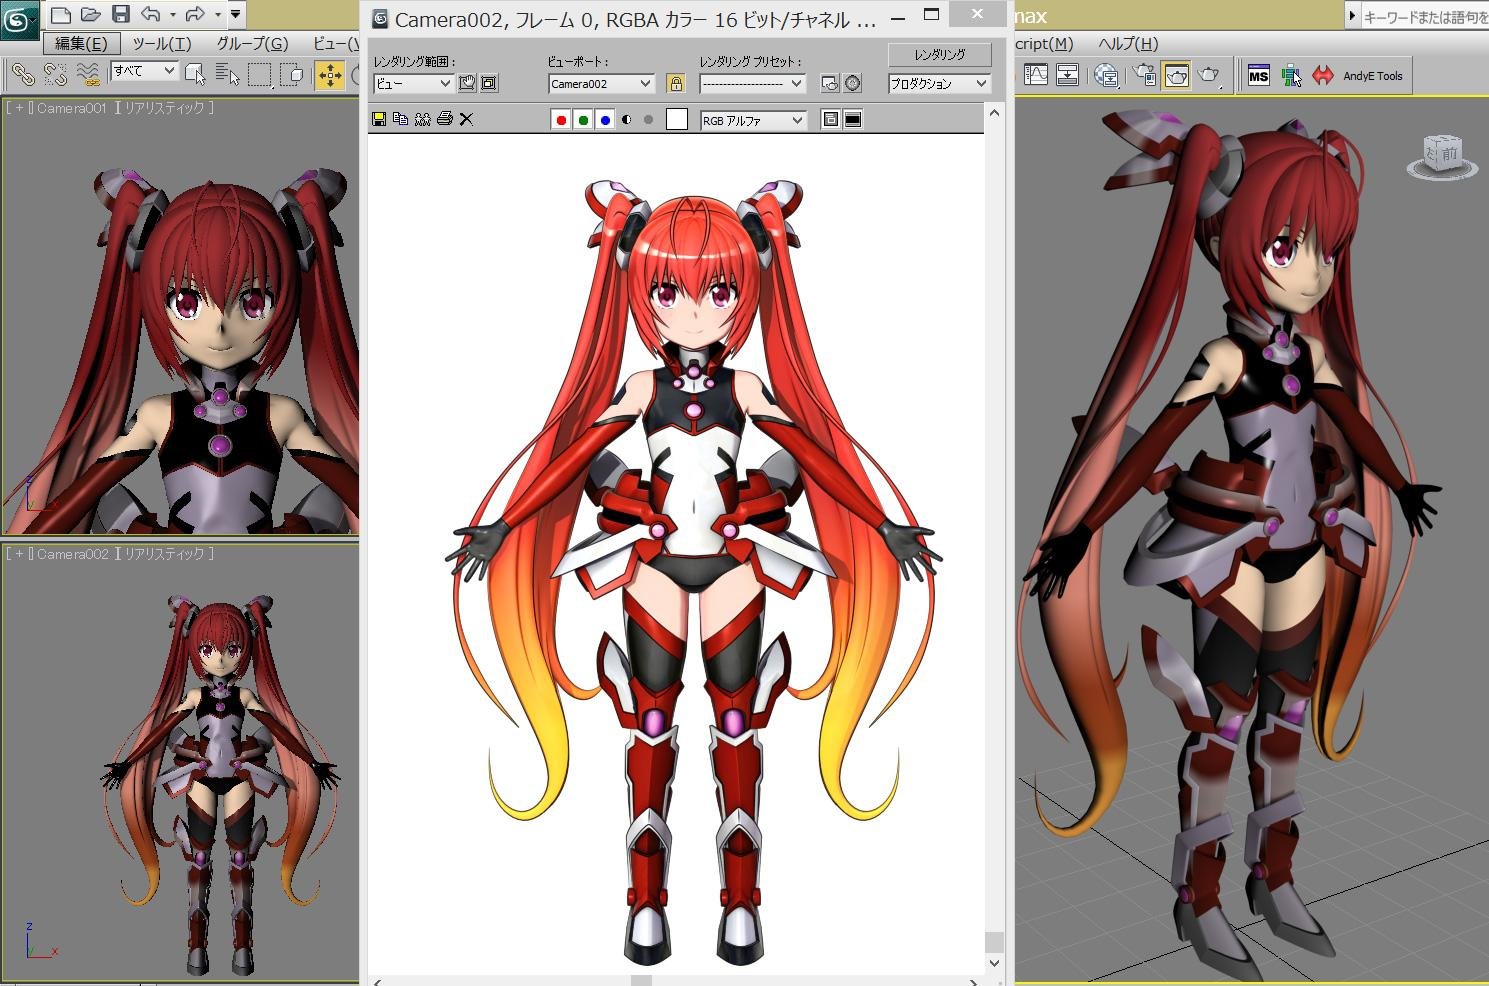Activate the Select and Move tool

tap(329, 75)
